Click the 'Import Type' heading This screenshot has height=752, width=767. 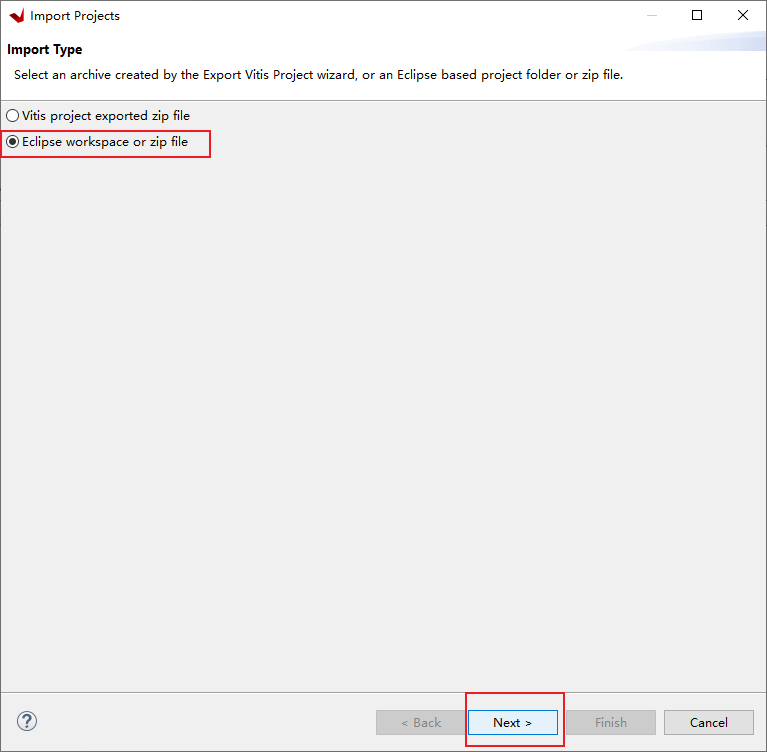tap(45, 49)
